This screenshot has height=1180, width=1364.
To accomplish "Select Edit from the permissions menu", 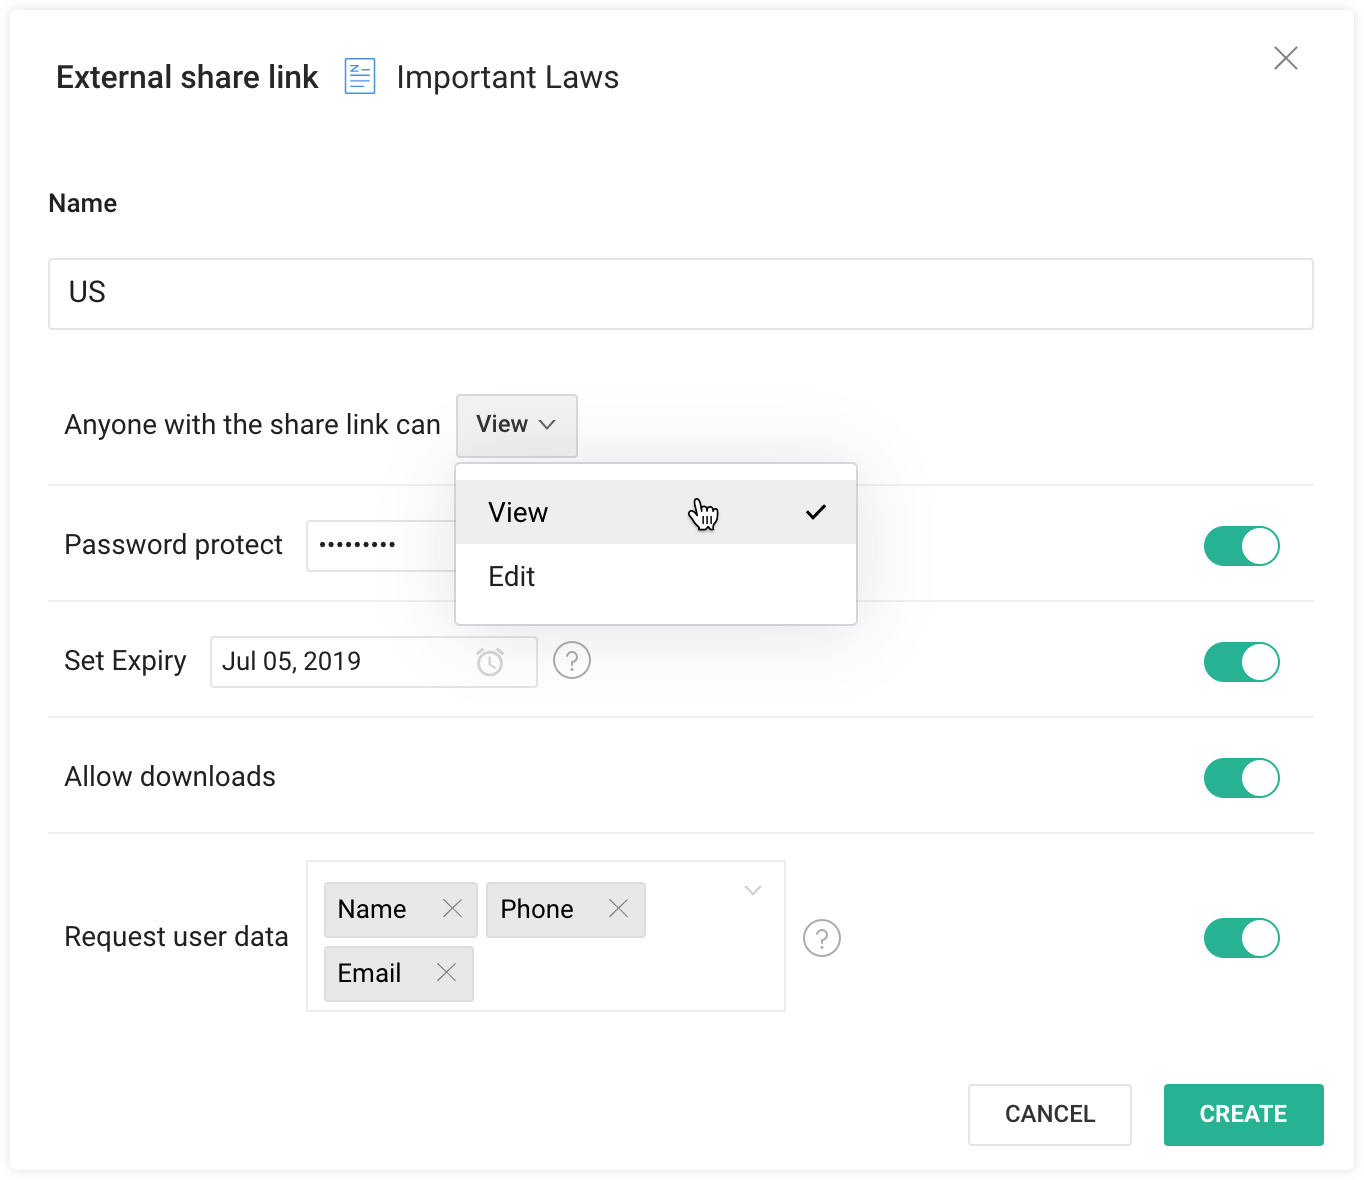I will (511, 576).
